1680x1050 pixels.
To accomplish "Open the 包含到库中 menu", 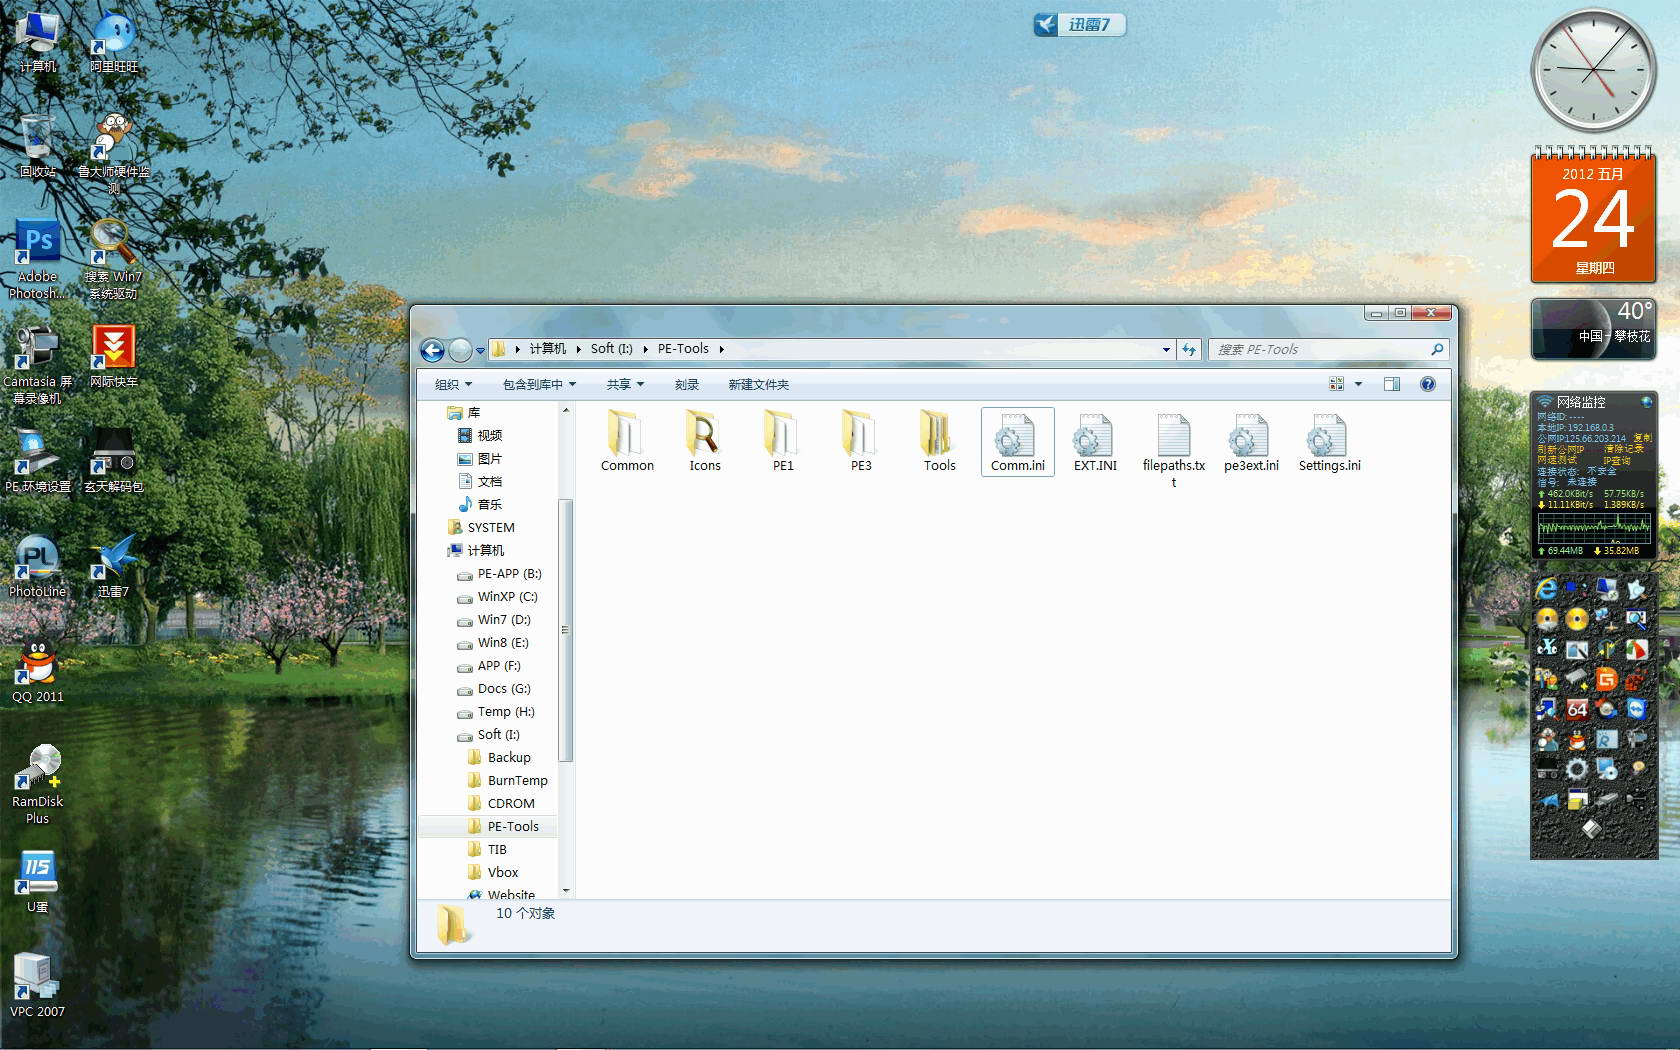I will (x=539, y=384).
